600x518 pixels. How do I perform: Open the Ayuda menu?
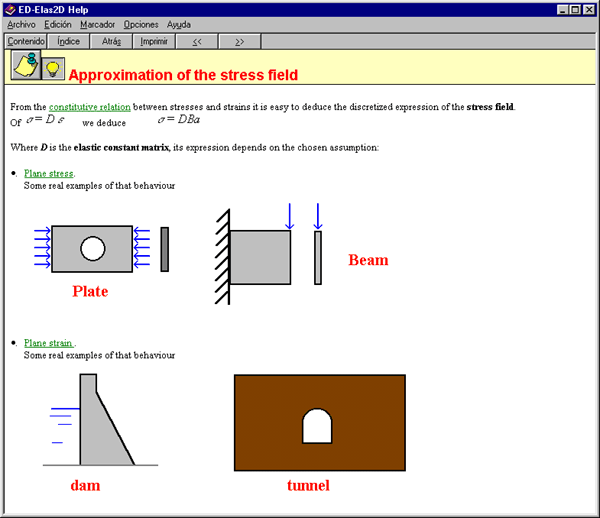(179, 24)
